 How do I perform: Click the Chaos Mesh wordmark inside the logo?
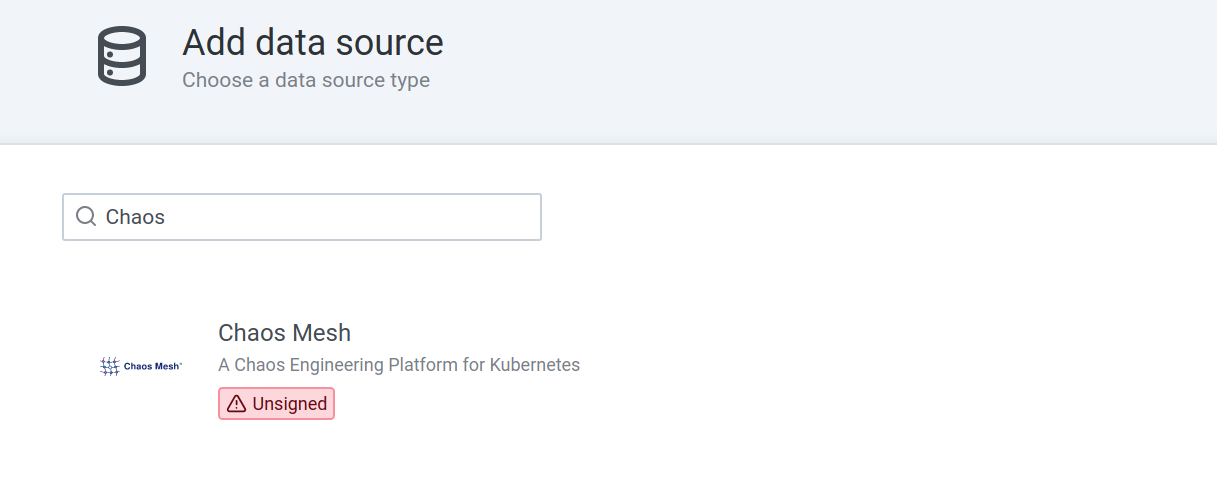click(152, 367)
